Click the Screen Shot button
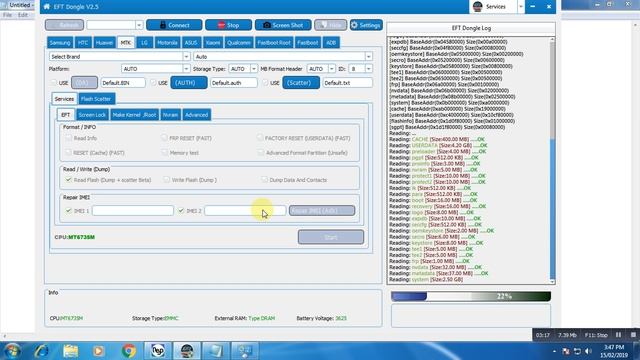This screenshot has height=360, width=640. (283, 25)
